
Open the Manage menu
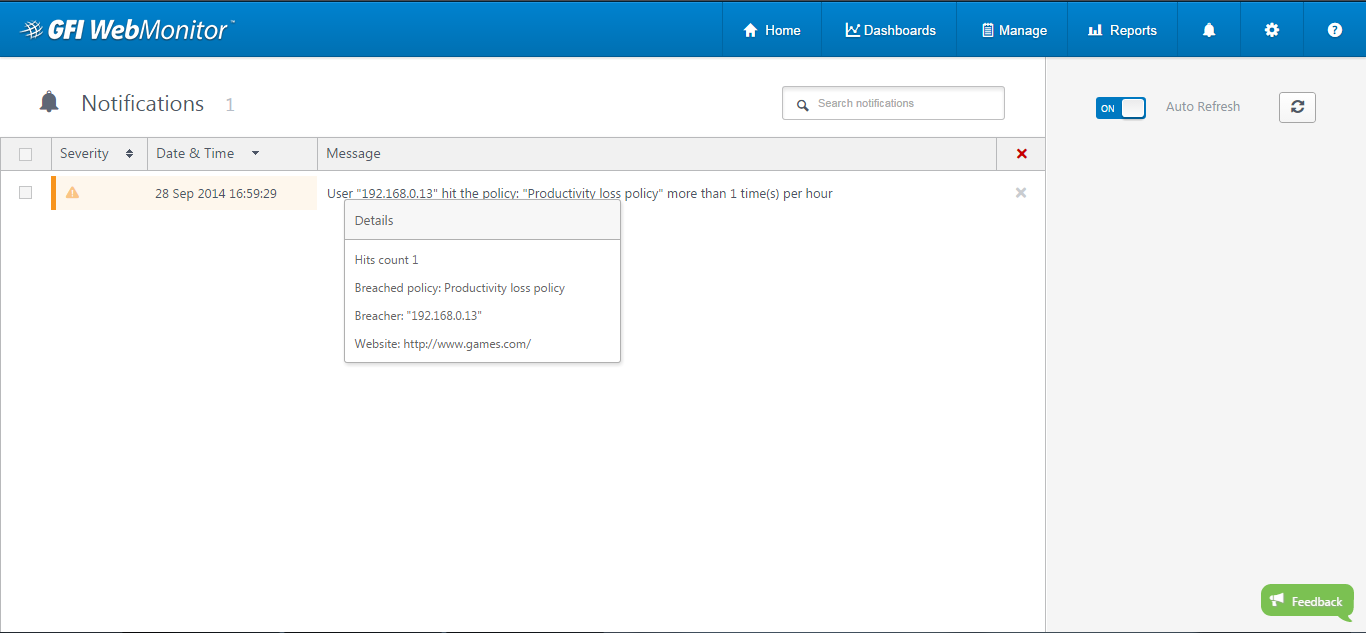(x=1013, y=30)
